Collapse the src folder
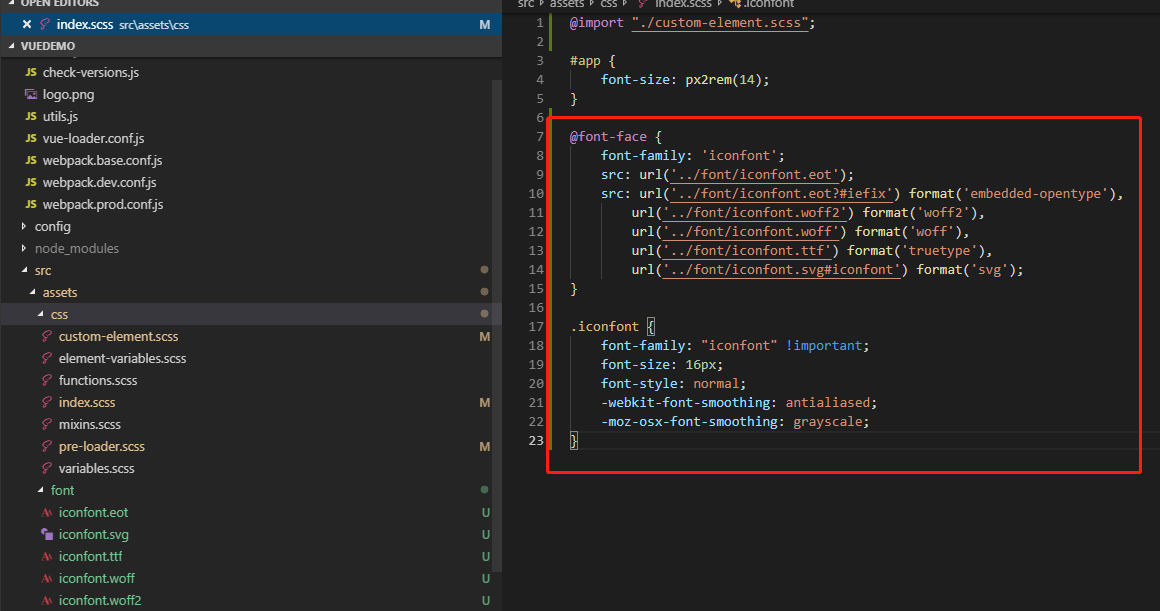1160x611 pixels. pos(25,271)
